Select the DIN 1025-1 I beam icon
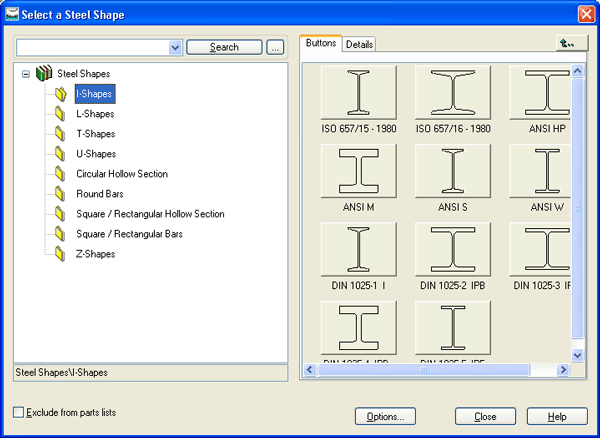 coord(359,250)
